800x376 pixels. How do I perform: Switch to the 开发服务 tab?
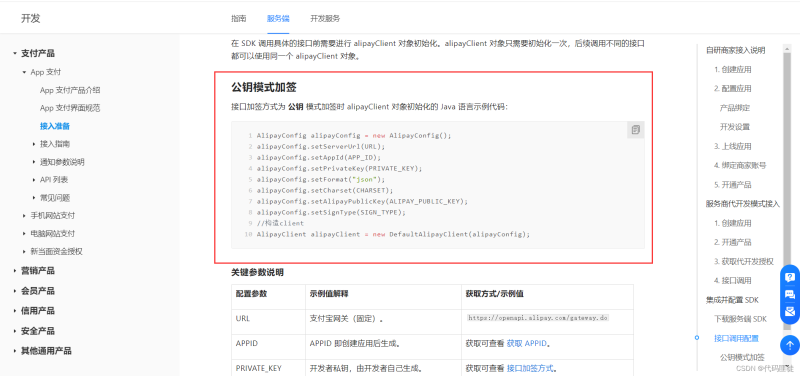click(x=325, y=18)
